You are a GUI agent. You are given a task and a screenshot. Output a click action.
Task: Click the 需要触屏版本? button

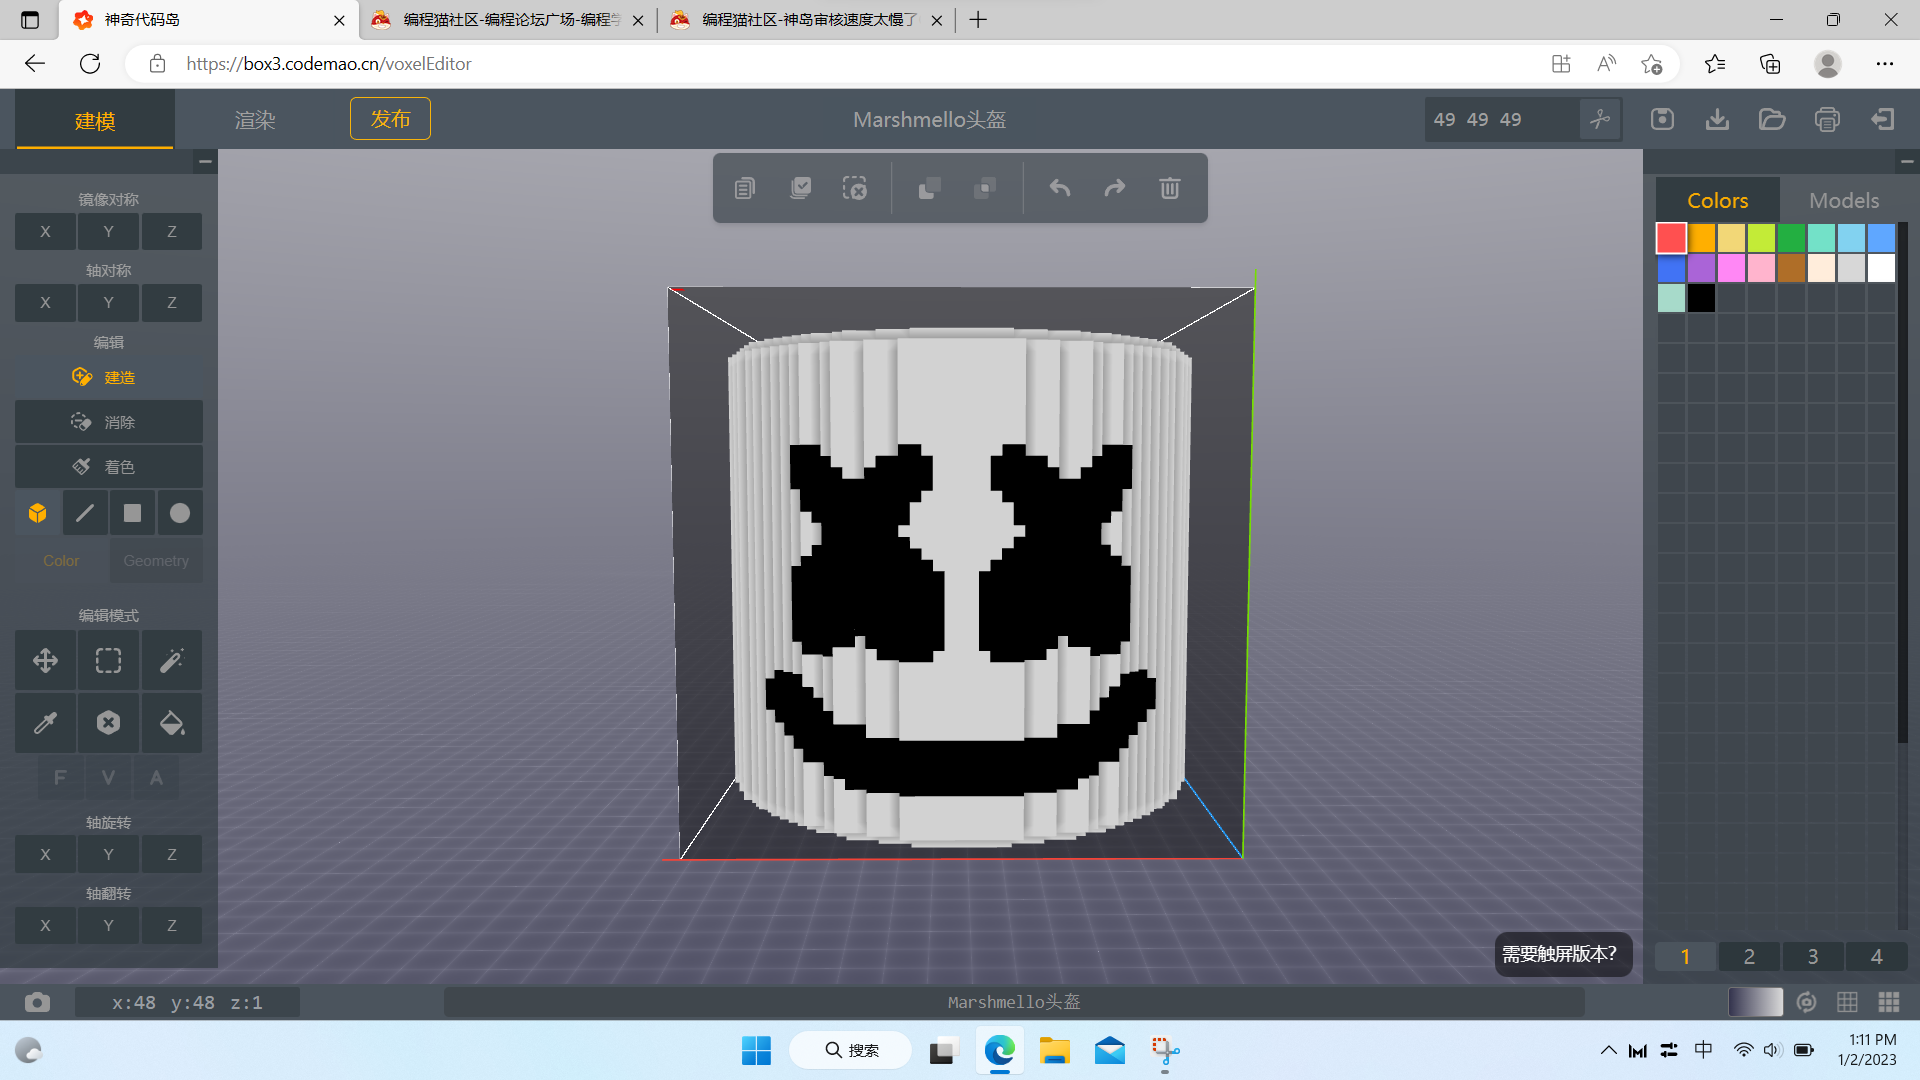[x=1563, y=954]
